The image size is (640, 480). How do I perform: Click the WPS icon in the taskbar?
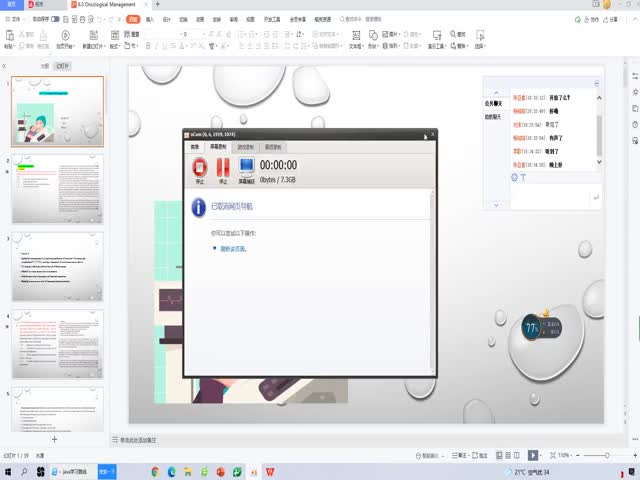[x=270, y=471]
